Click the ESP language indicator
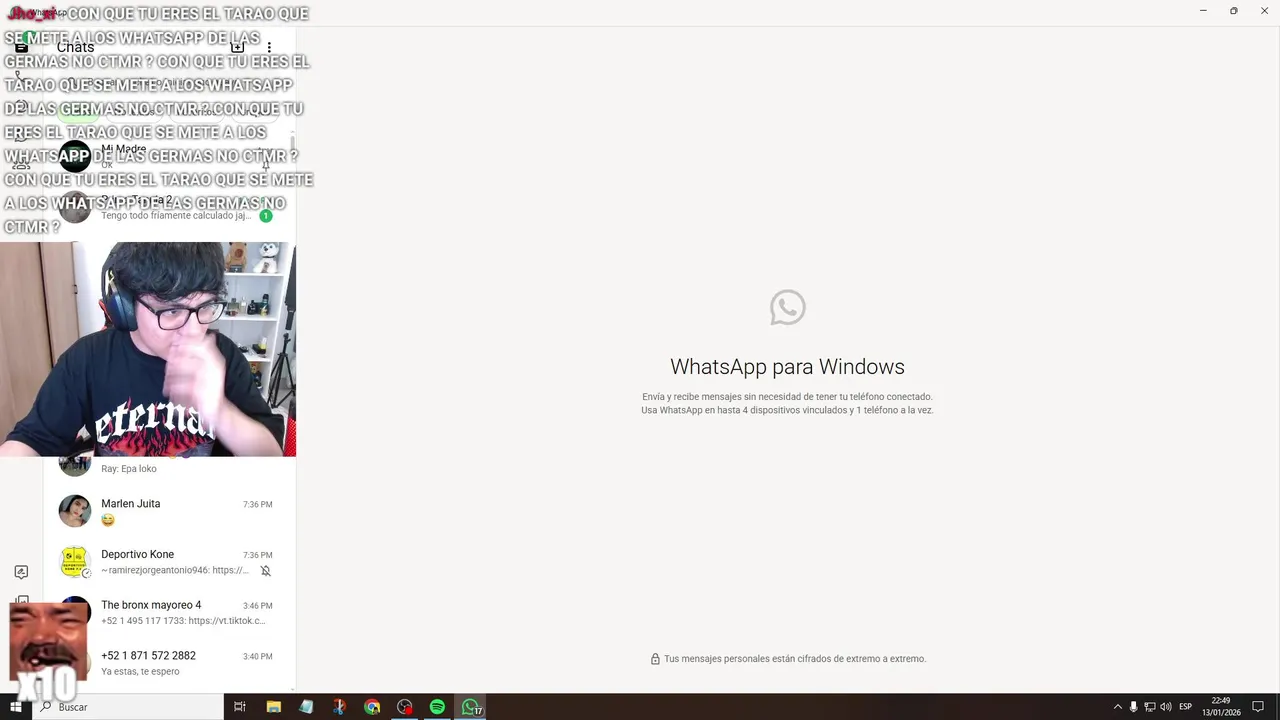This screenshot has height=720, width=1280. coord(1185,707)
